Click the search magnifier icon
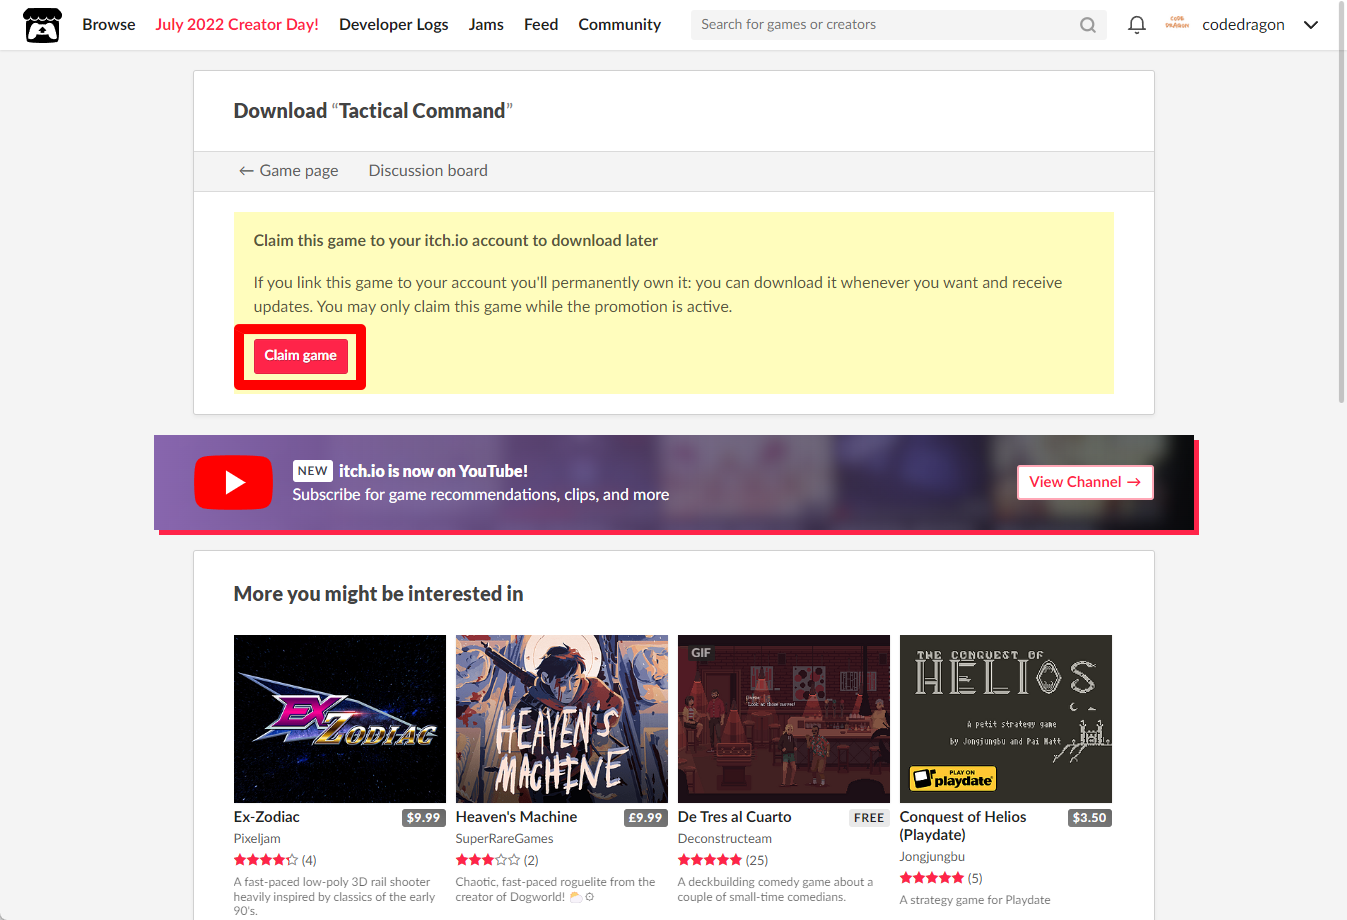 click(1088, 25)
